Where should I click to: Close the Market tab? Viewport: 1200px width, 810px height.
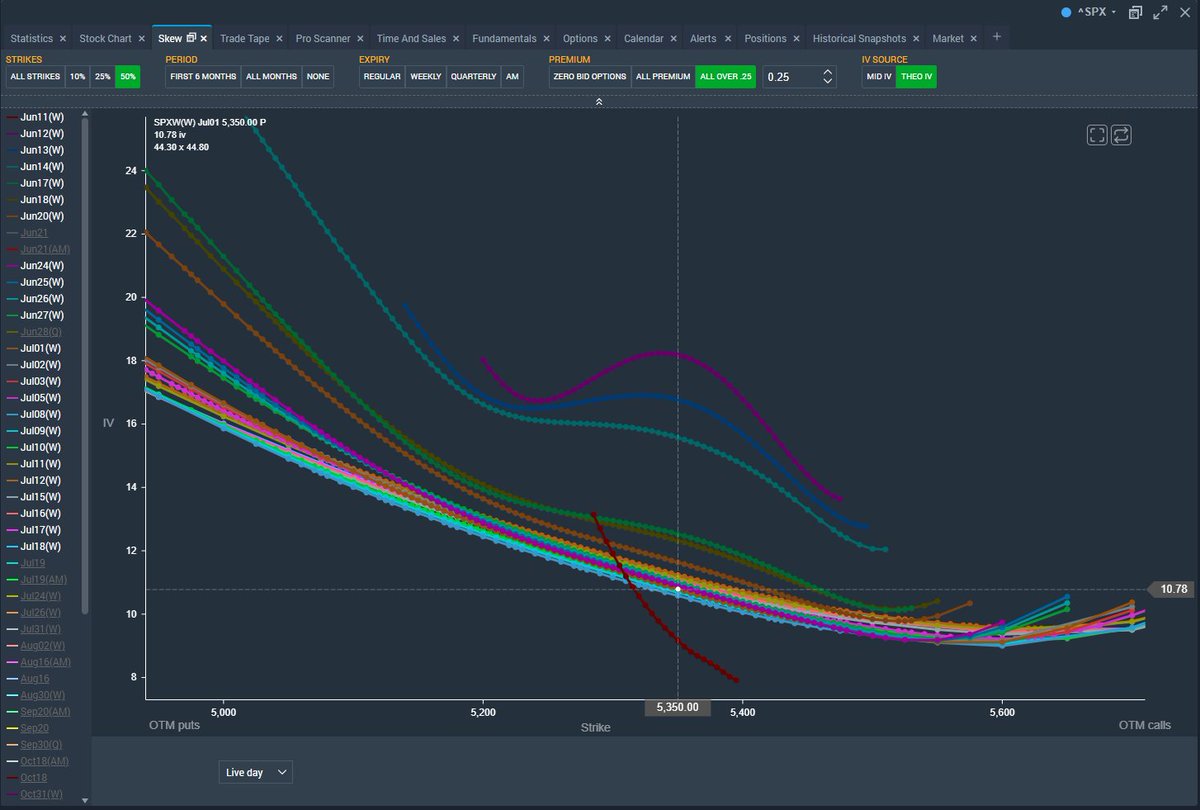click(974, 39)
